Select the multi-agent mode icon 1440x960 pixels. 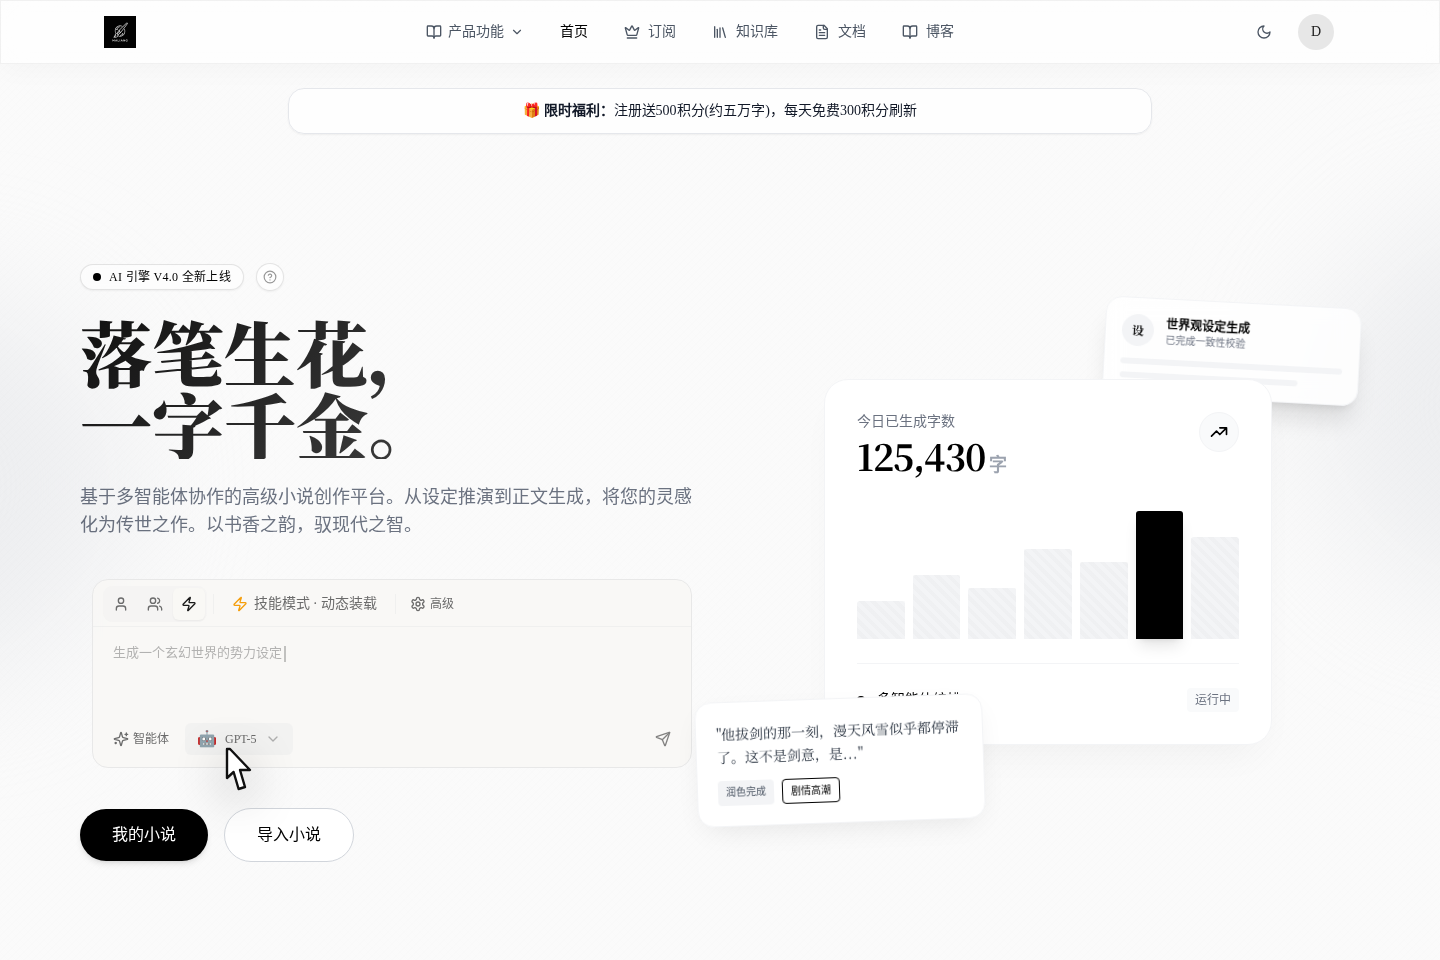click(x=155, y=604)
